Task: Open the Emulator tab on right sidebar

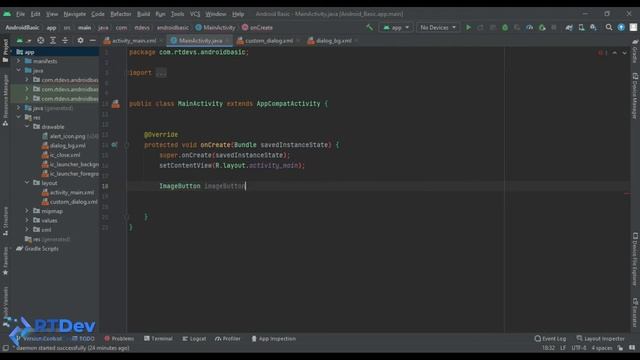Action: click(635, 312)
